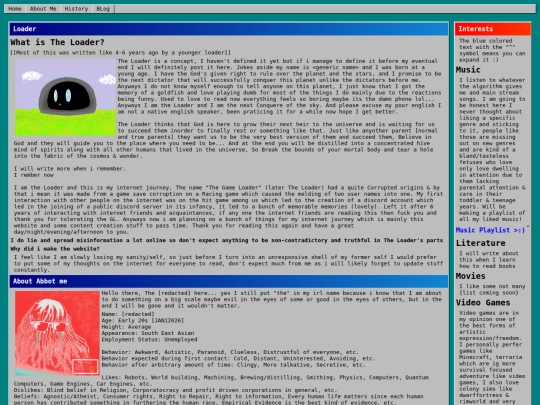Open the Home menu item

click(x=15, y=9)
